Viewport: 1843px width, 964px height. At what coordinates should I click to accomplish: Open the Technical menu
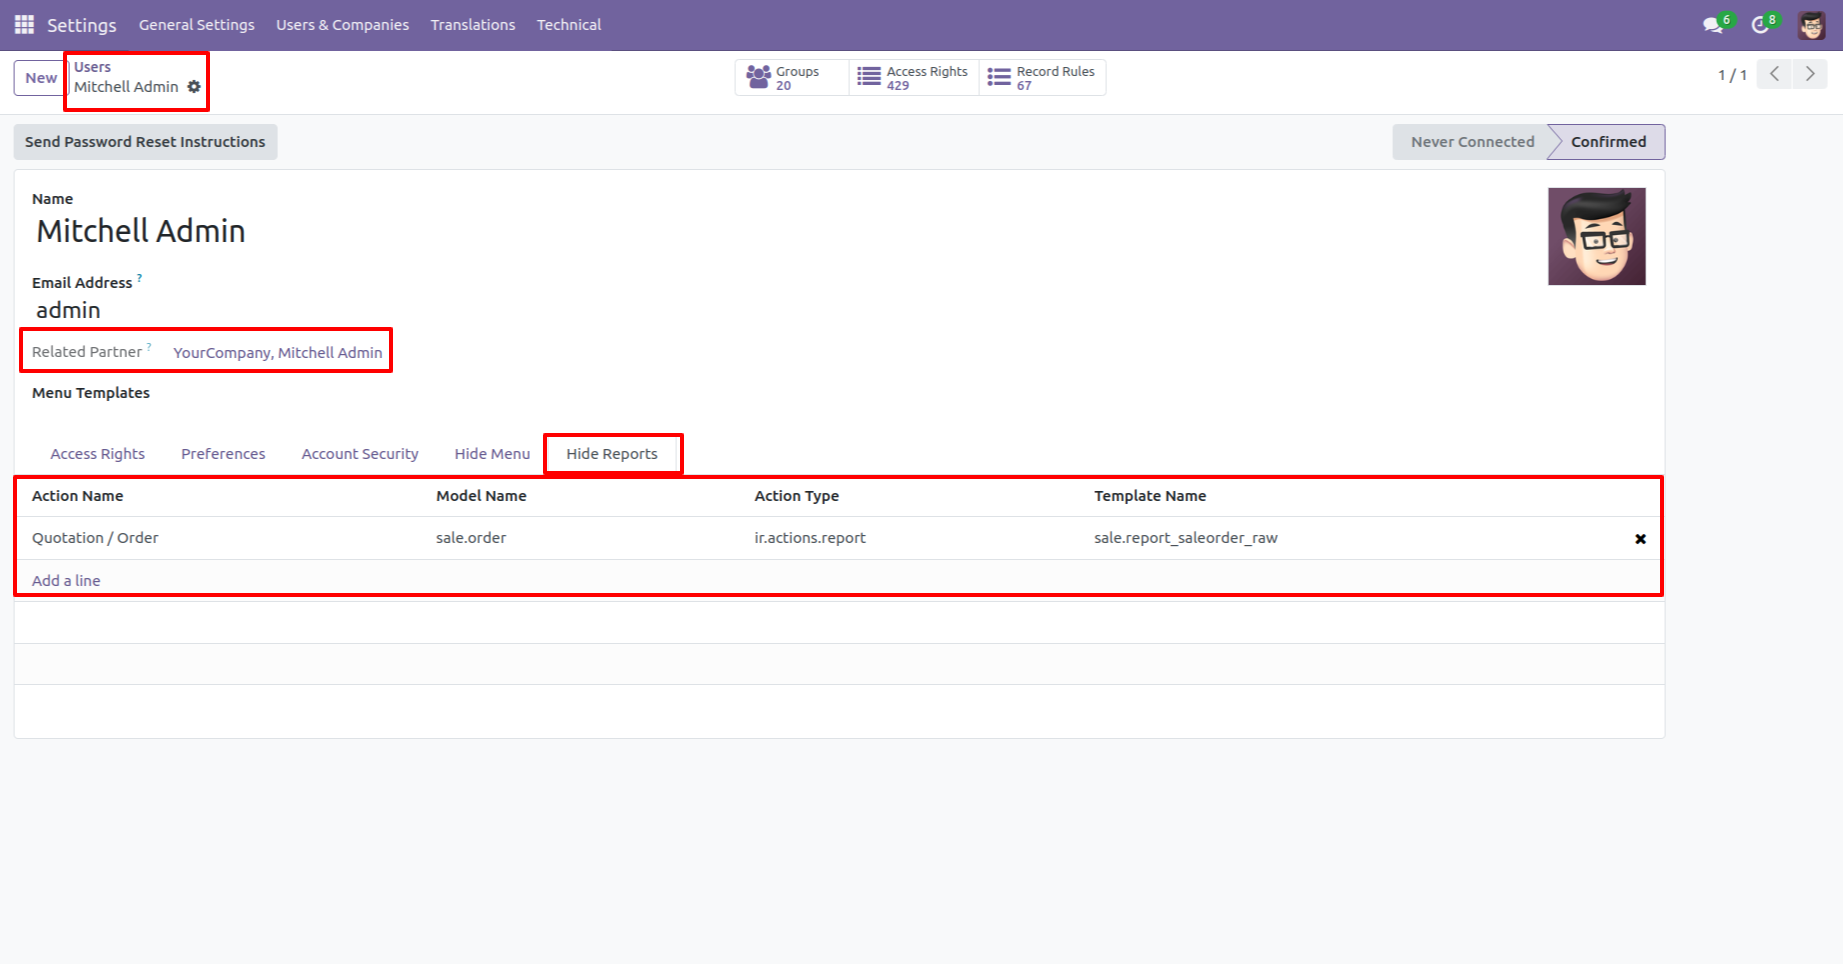(568, 24)
